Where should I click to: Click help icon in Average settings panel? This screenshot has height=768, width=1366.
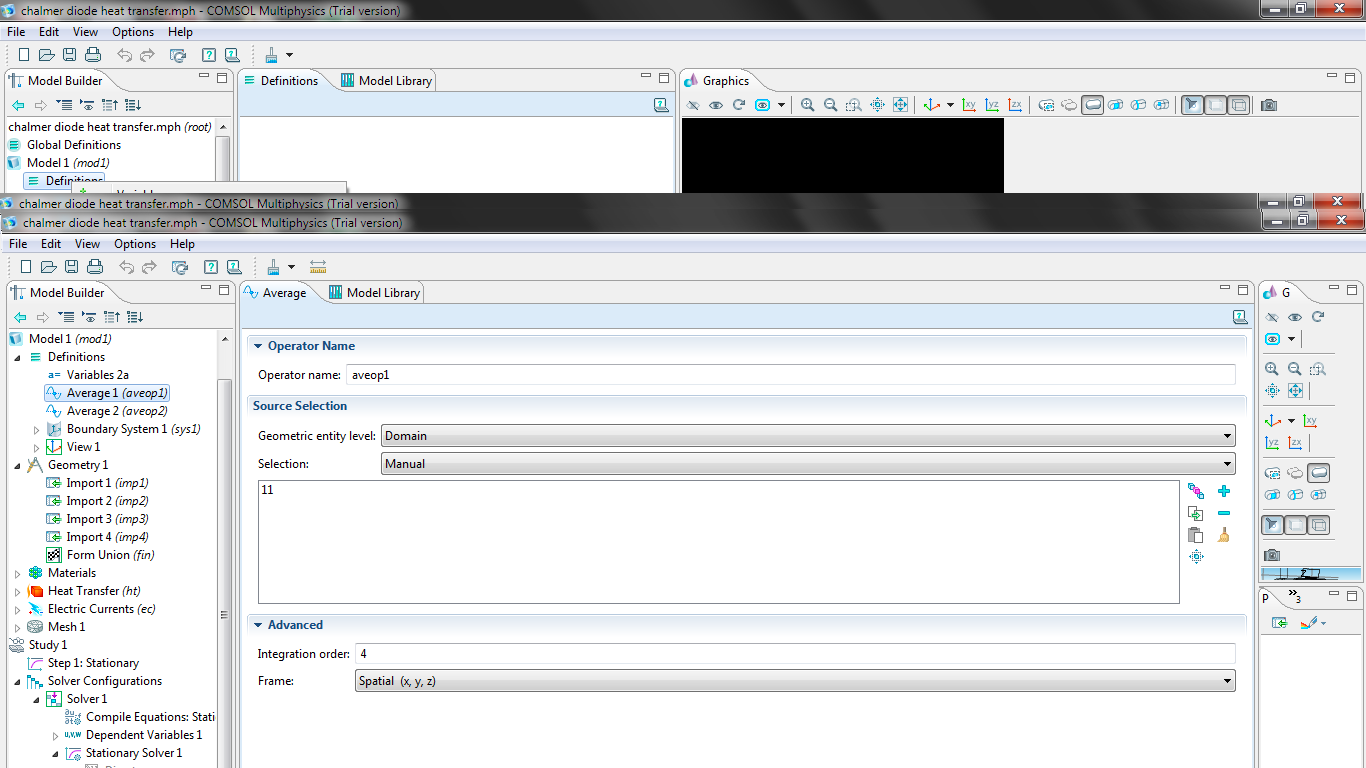coord(1240,317)
